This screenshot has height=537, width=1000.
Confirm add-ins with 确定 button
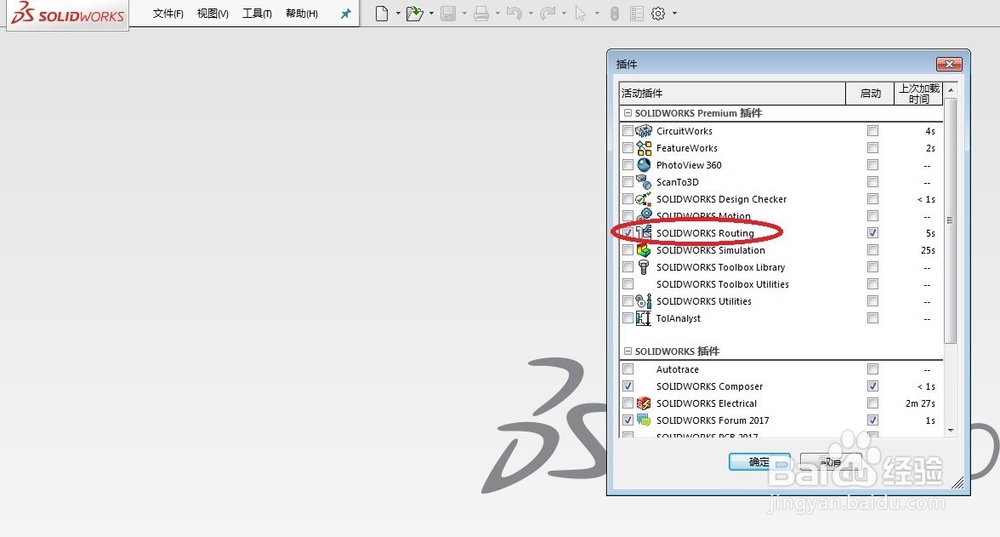click(760, 462)
